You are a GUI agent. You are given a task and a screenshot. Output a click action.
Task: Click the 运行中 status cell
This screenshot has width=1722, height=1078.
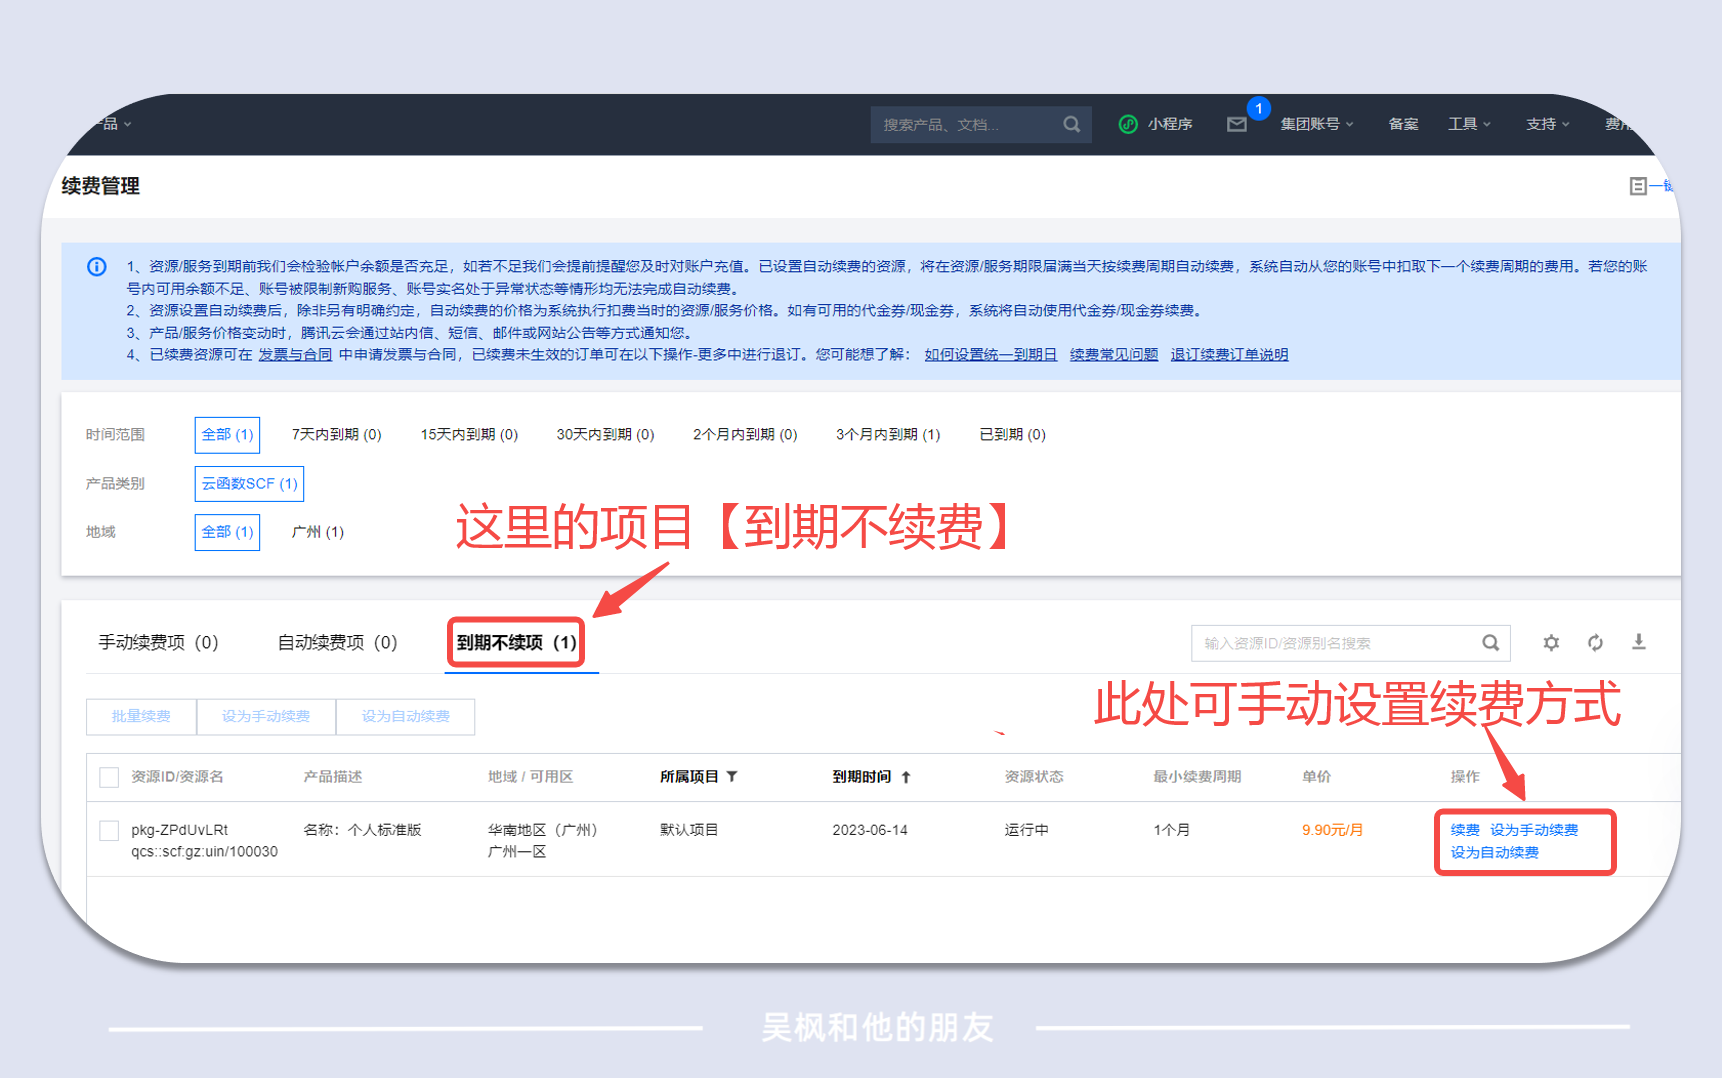[x=1026, y=830]
